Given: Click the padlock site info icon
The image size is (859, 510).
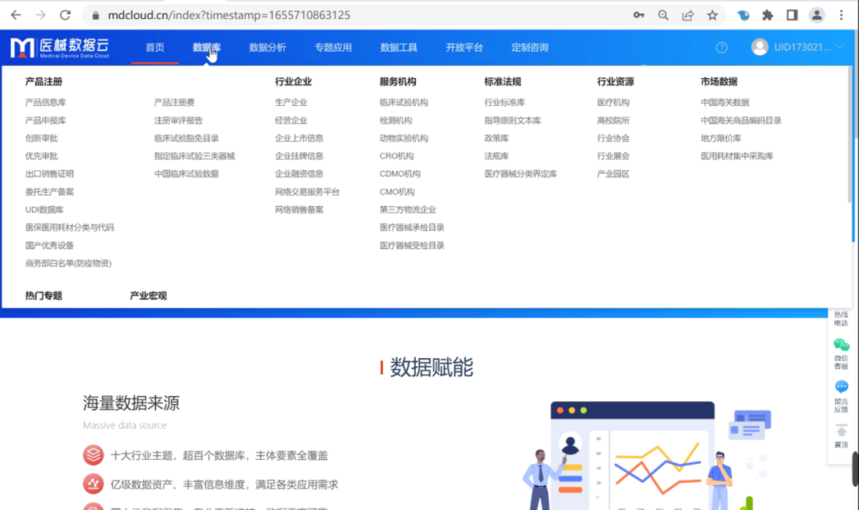Looking at the screenshot, I should (x=96, y=15).
